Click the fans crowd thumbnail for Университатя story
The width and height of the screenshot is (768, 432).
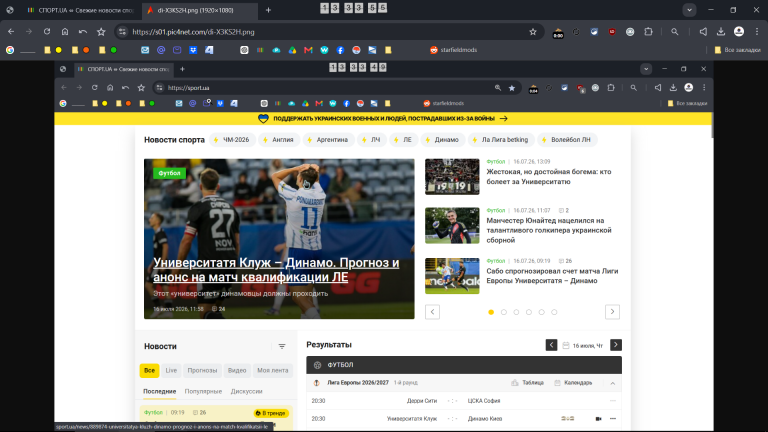(452, 177)
